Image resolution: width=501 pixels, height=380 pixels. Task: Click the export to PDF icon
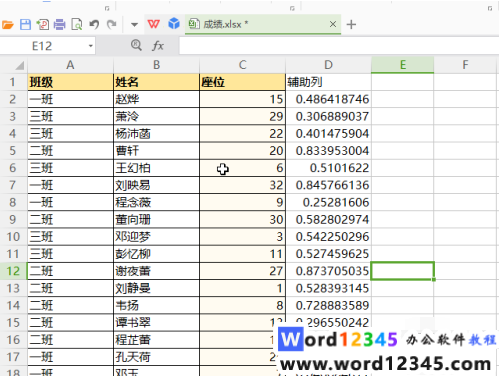(x=43, y=25)
